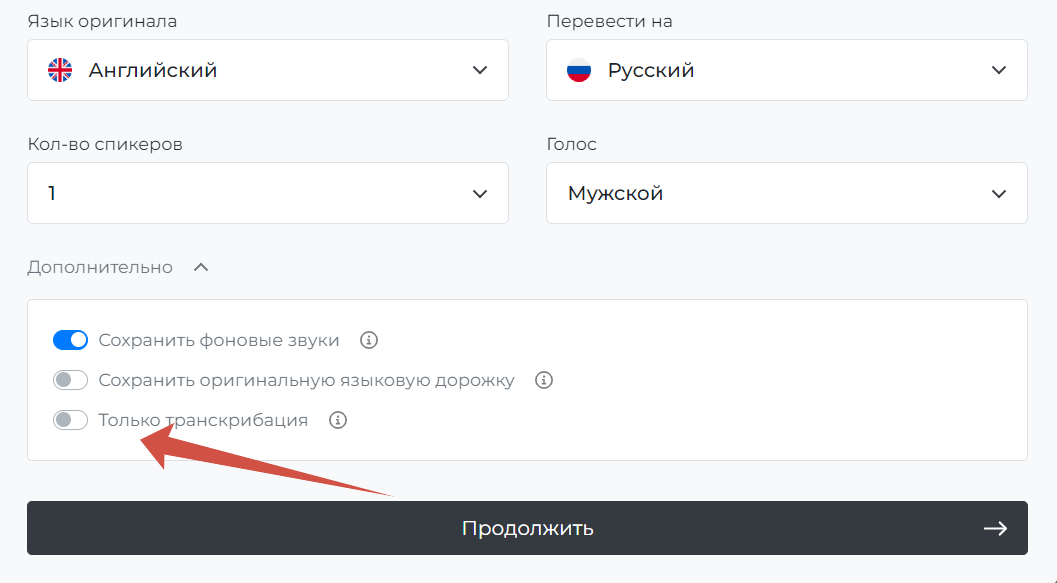Click the Дополнительно heading text

(100, 268)
